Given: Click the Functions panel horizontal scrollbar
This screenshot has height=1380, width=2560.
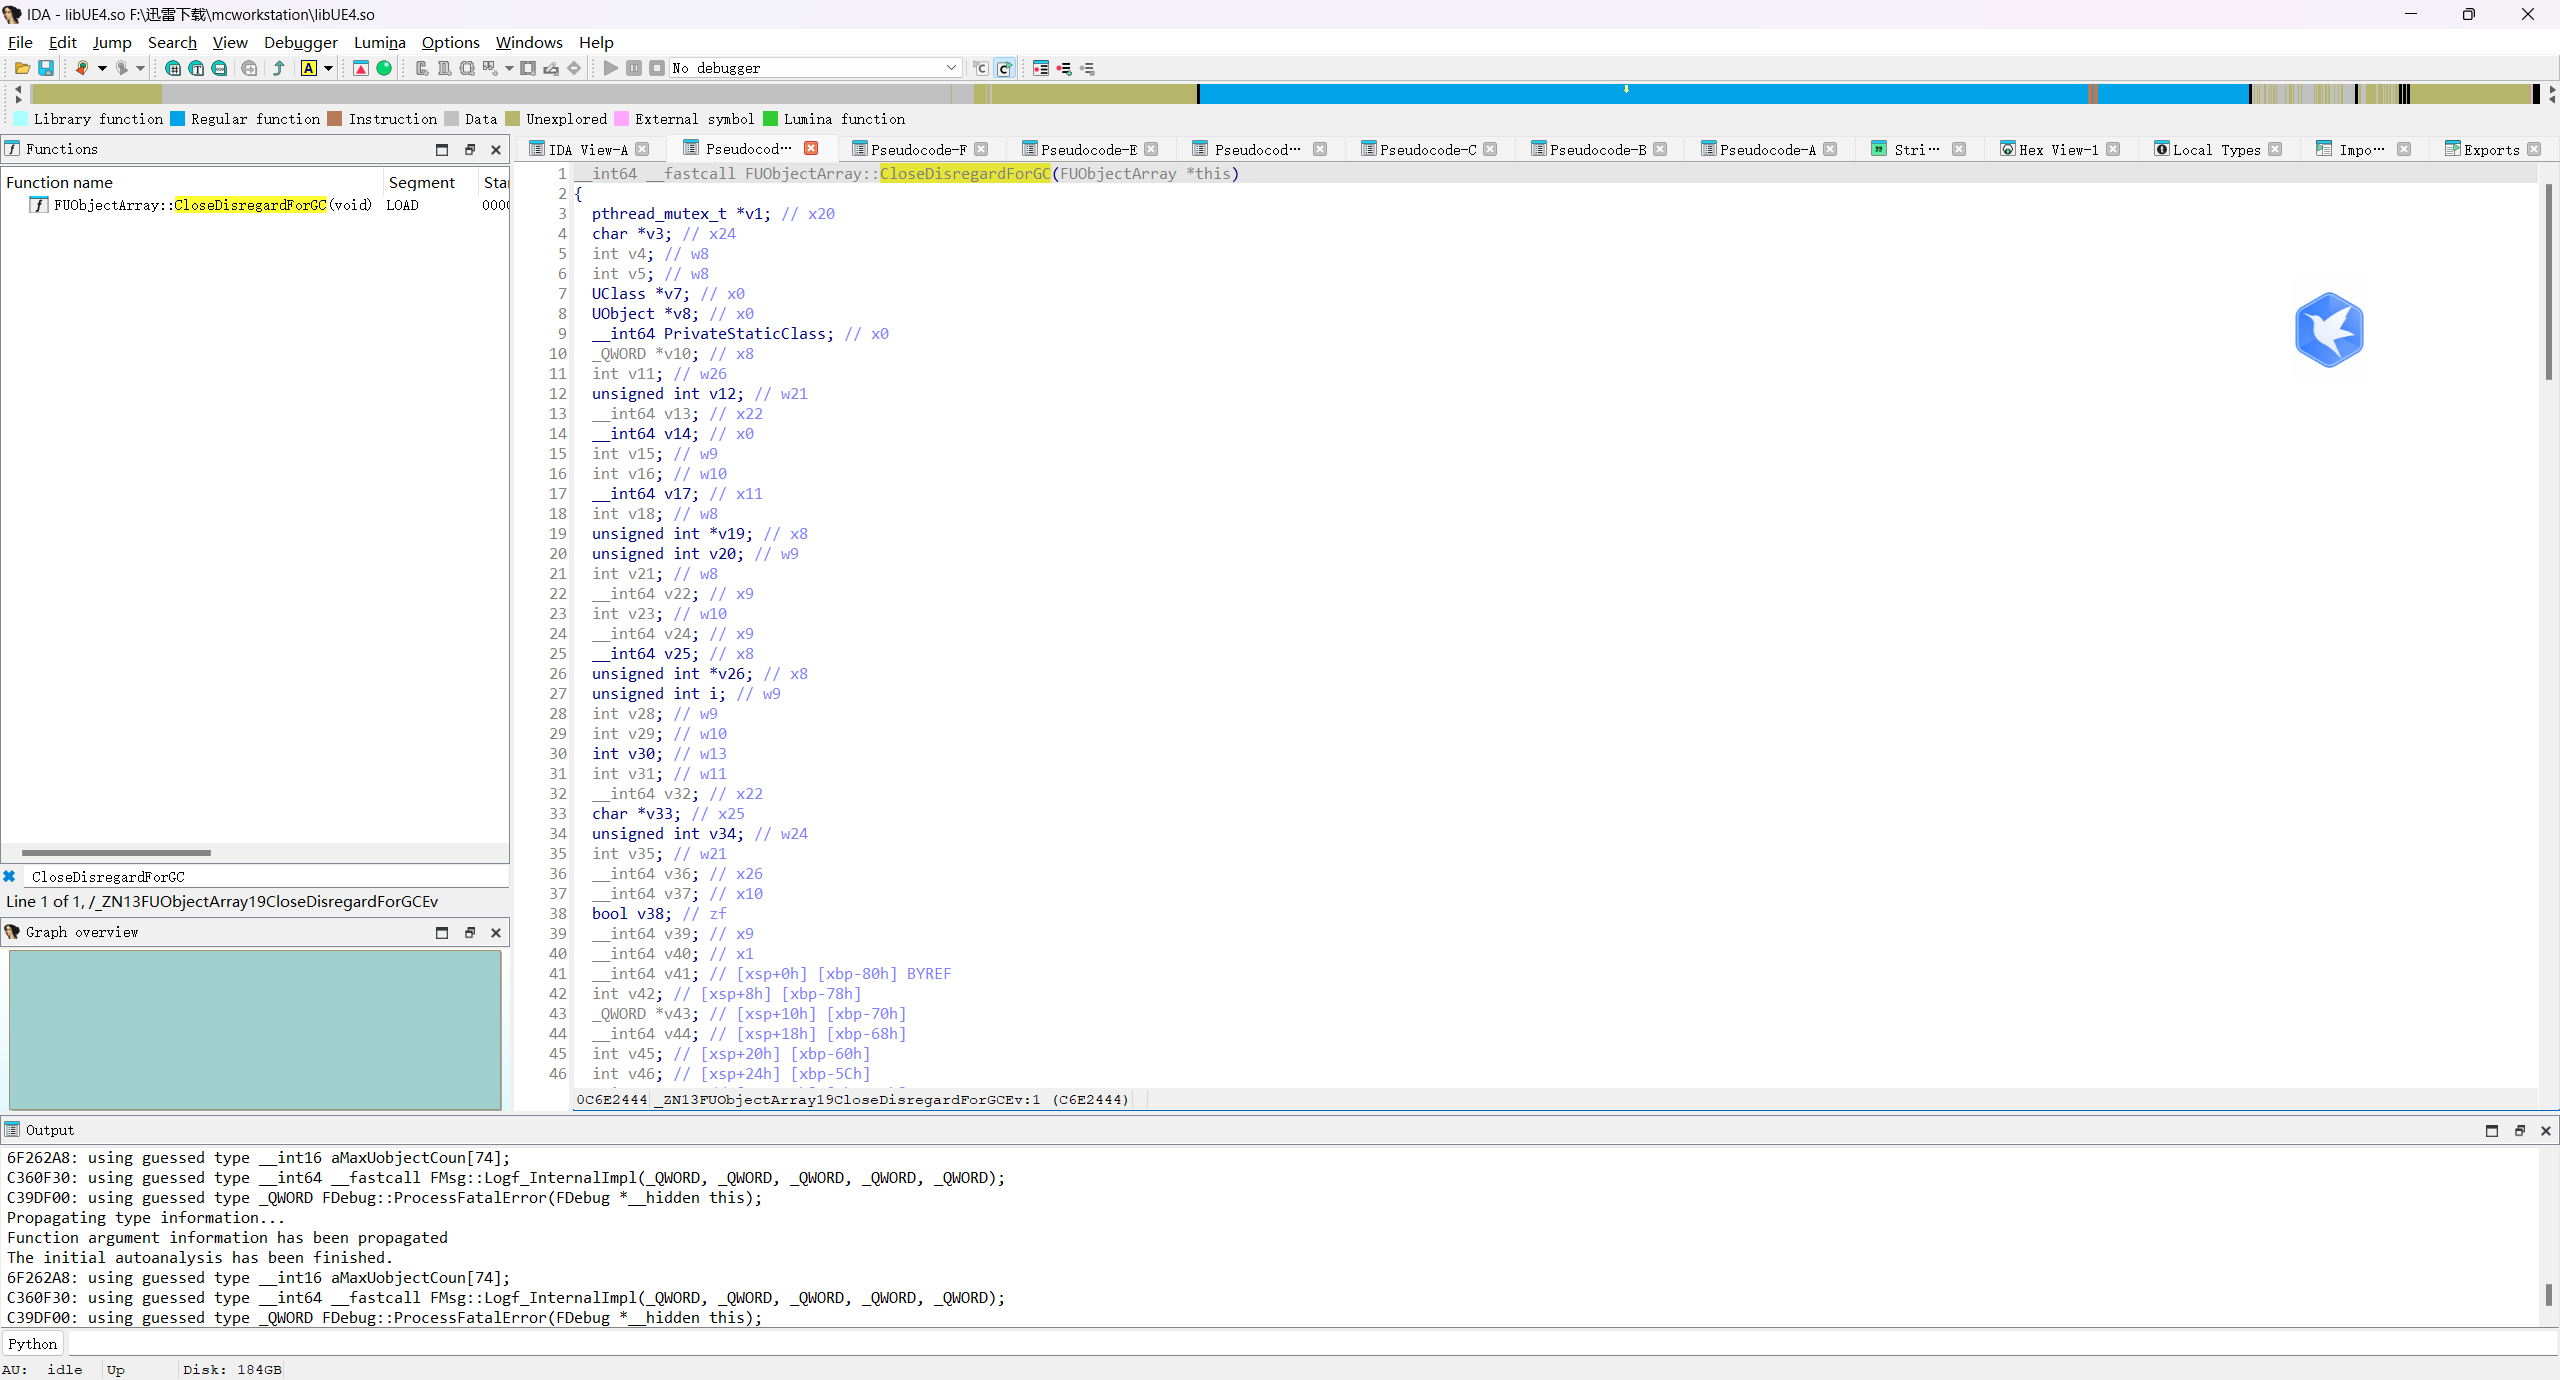Looking at the screenshot, I should click(116, 853).
